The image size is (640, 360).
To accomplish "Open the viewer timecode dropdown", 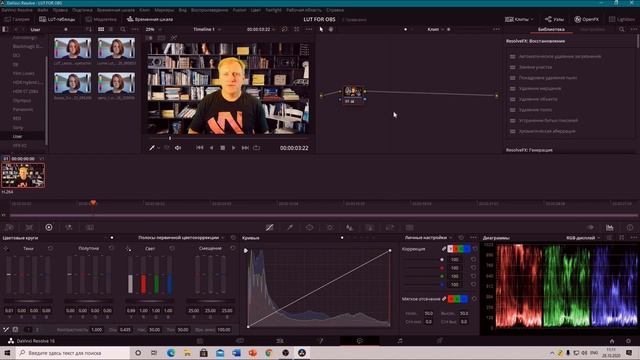I will pyautogui.click(x=261, y=29).
